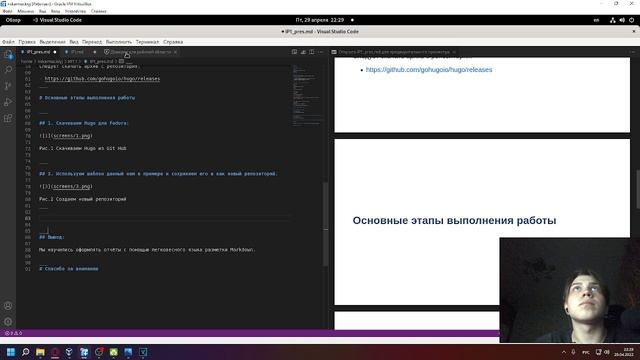Open the Windows Start menu
The width and height of the screenshot is (640, 360).
11,352
